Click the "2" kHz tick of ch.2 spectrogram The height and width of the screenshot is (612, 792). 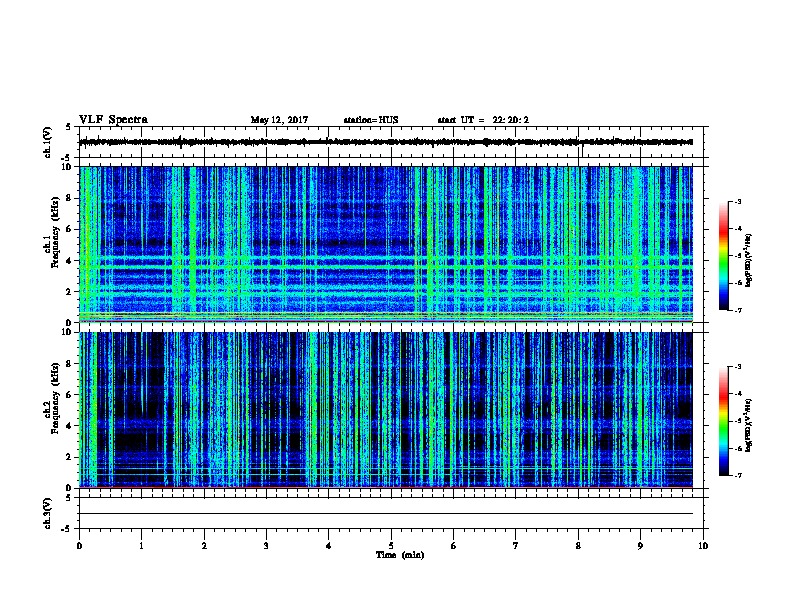71,457
